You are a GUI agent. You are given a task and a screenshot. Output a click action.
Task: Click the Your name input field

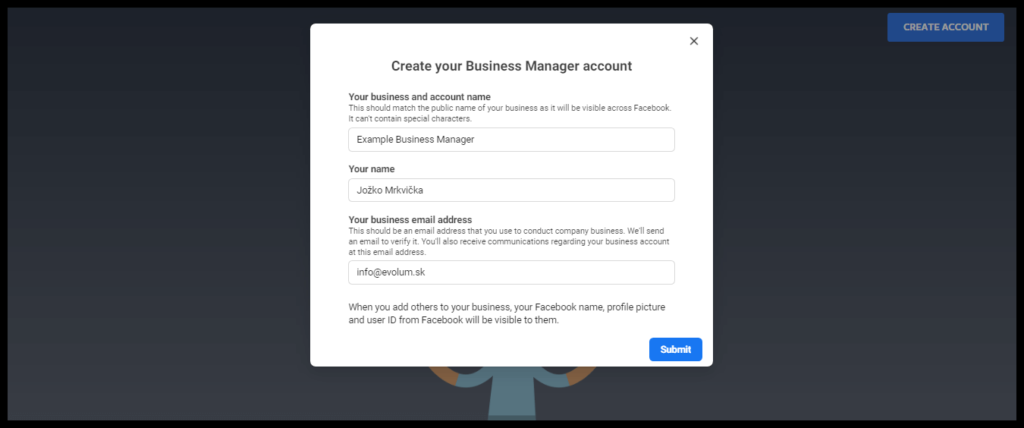(x=511, y=190)
